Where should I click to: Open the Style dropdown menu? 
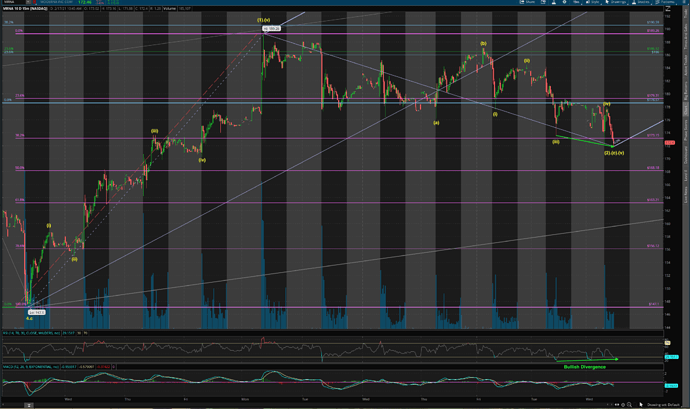[x=591, y=2]
